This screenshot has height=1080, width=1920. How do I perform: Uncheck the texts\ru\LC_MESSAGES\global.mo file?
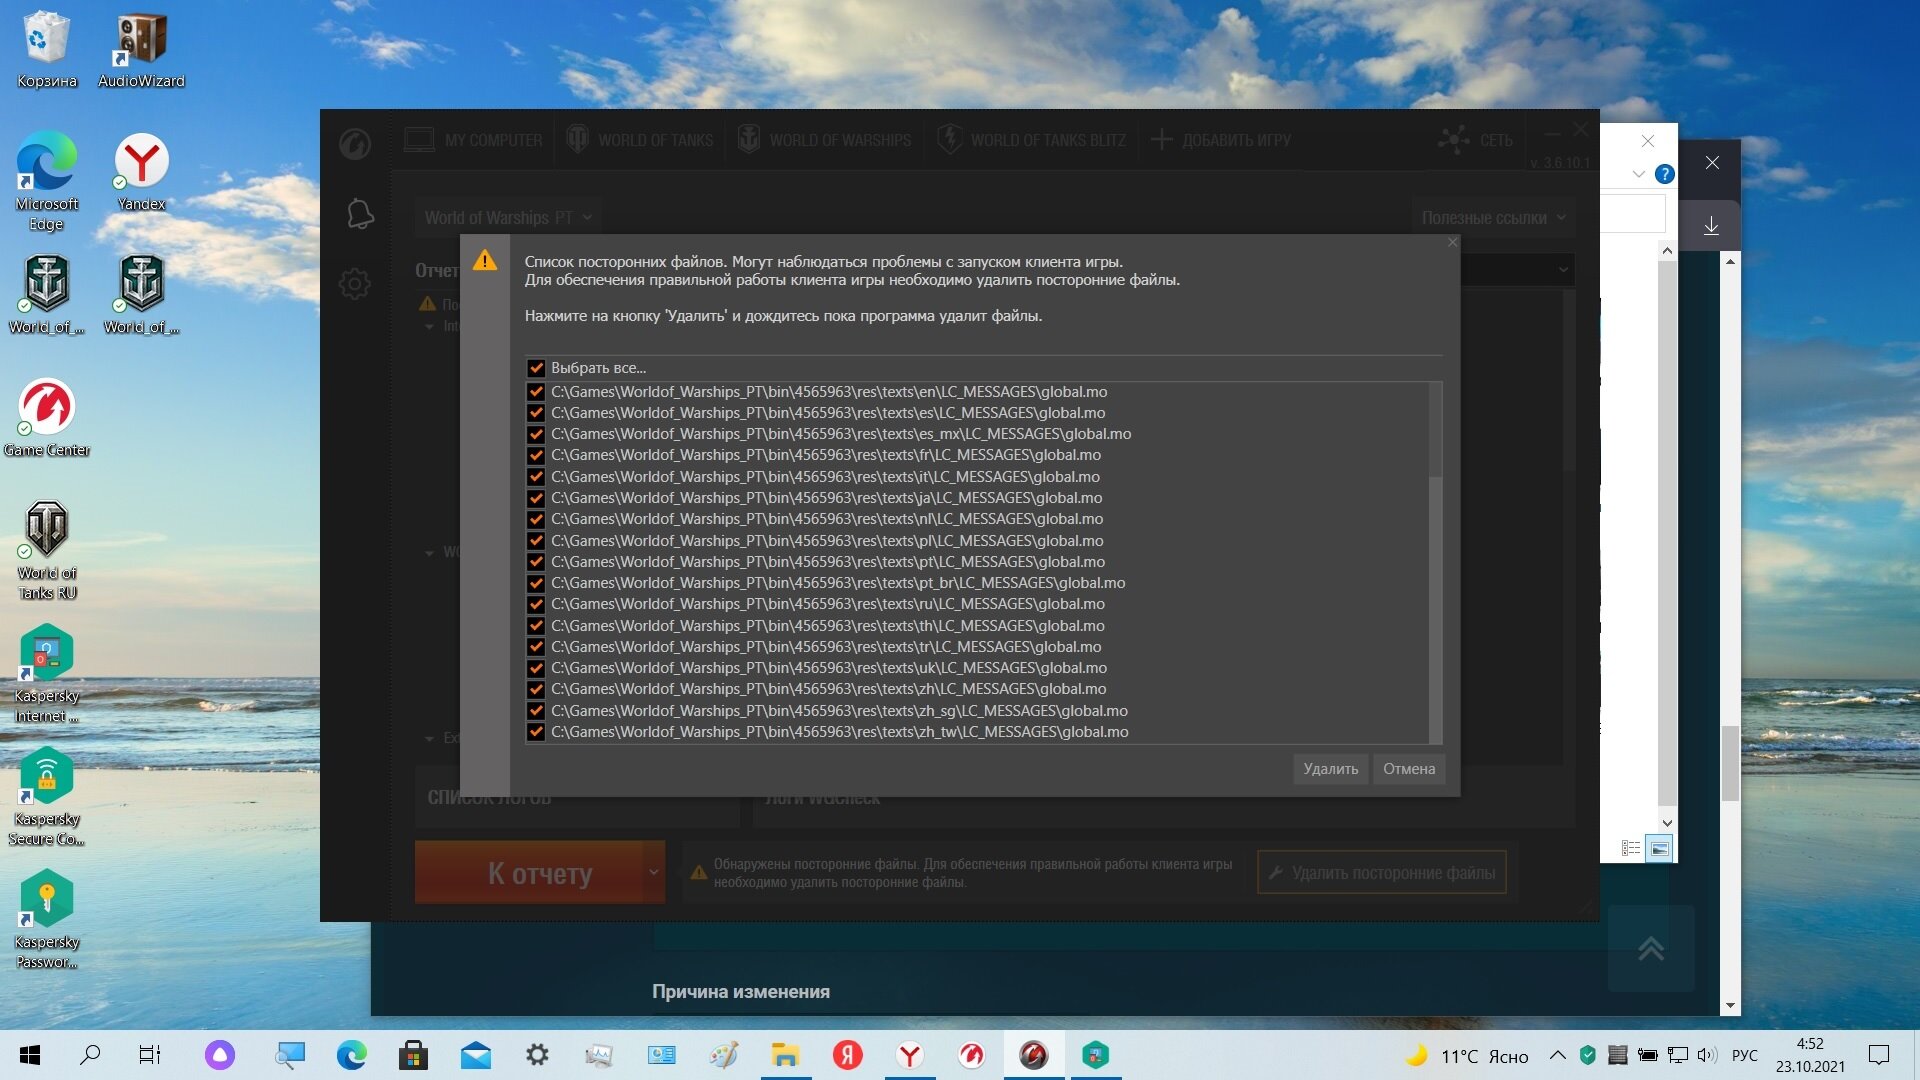[x=536, y=604]
